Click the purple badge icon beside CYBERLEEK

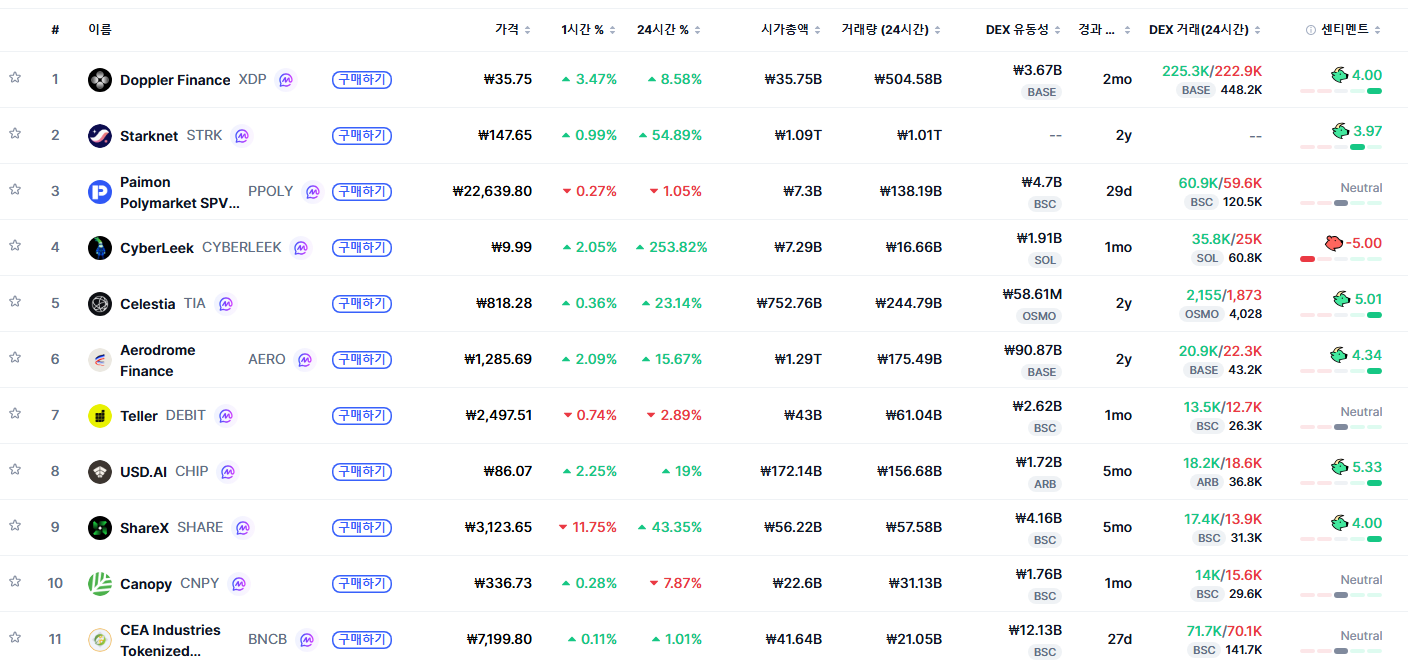(301, 248)
